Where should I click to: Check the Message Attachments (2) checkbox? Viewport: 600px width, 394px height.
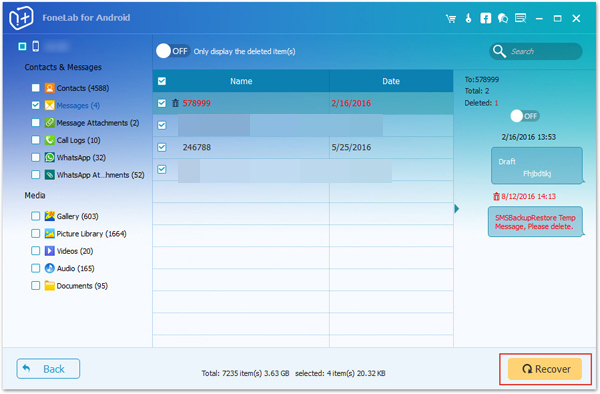pyautogui.click(x=36, y=123)
